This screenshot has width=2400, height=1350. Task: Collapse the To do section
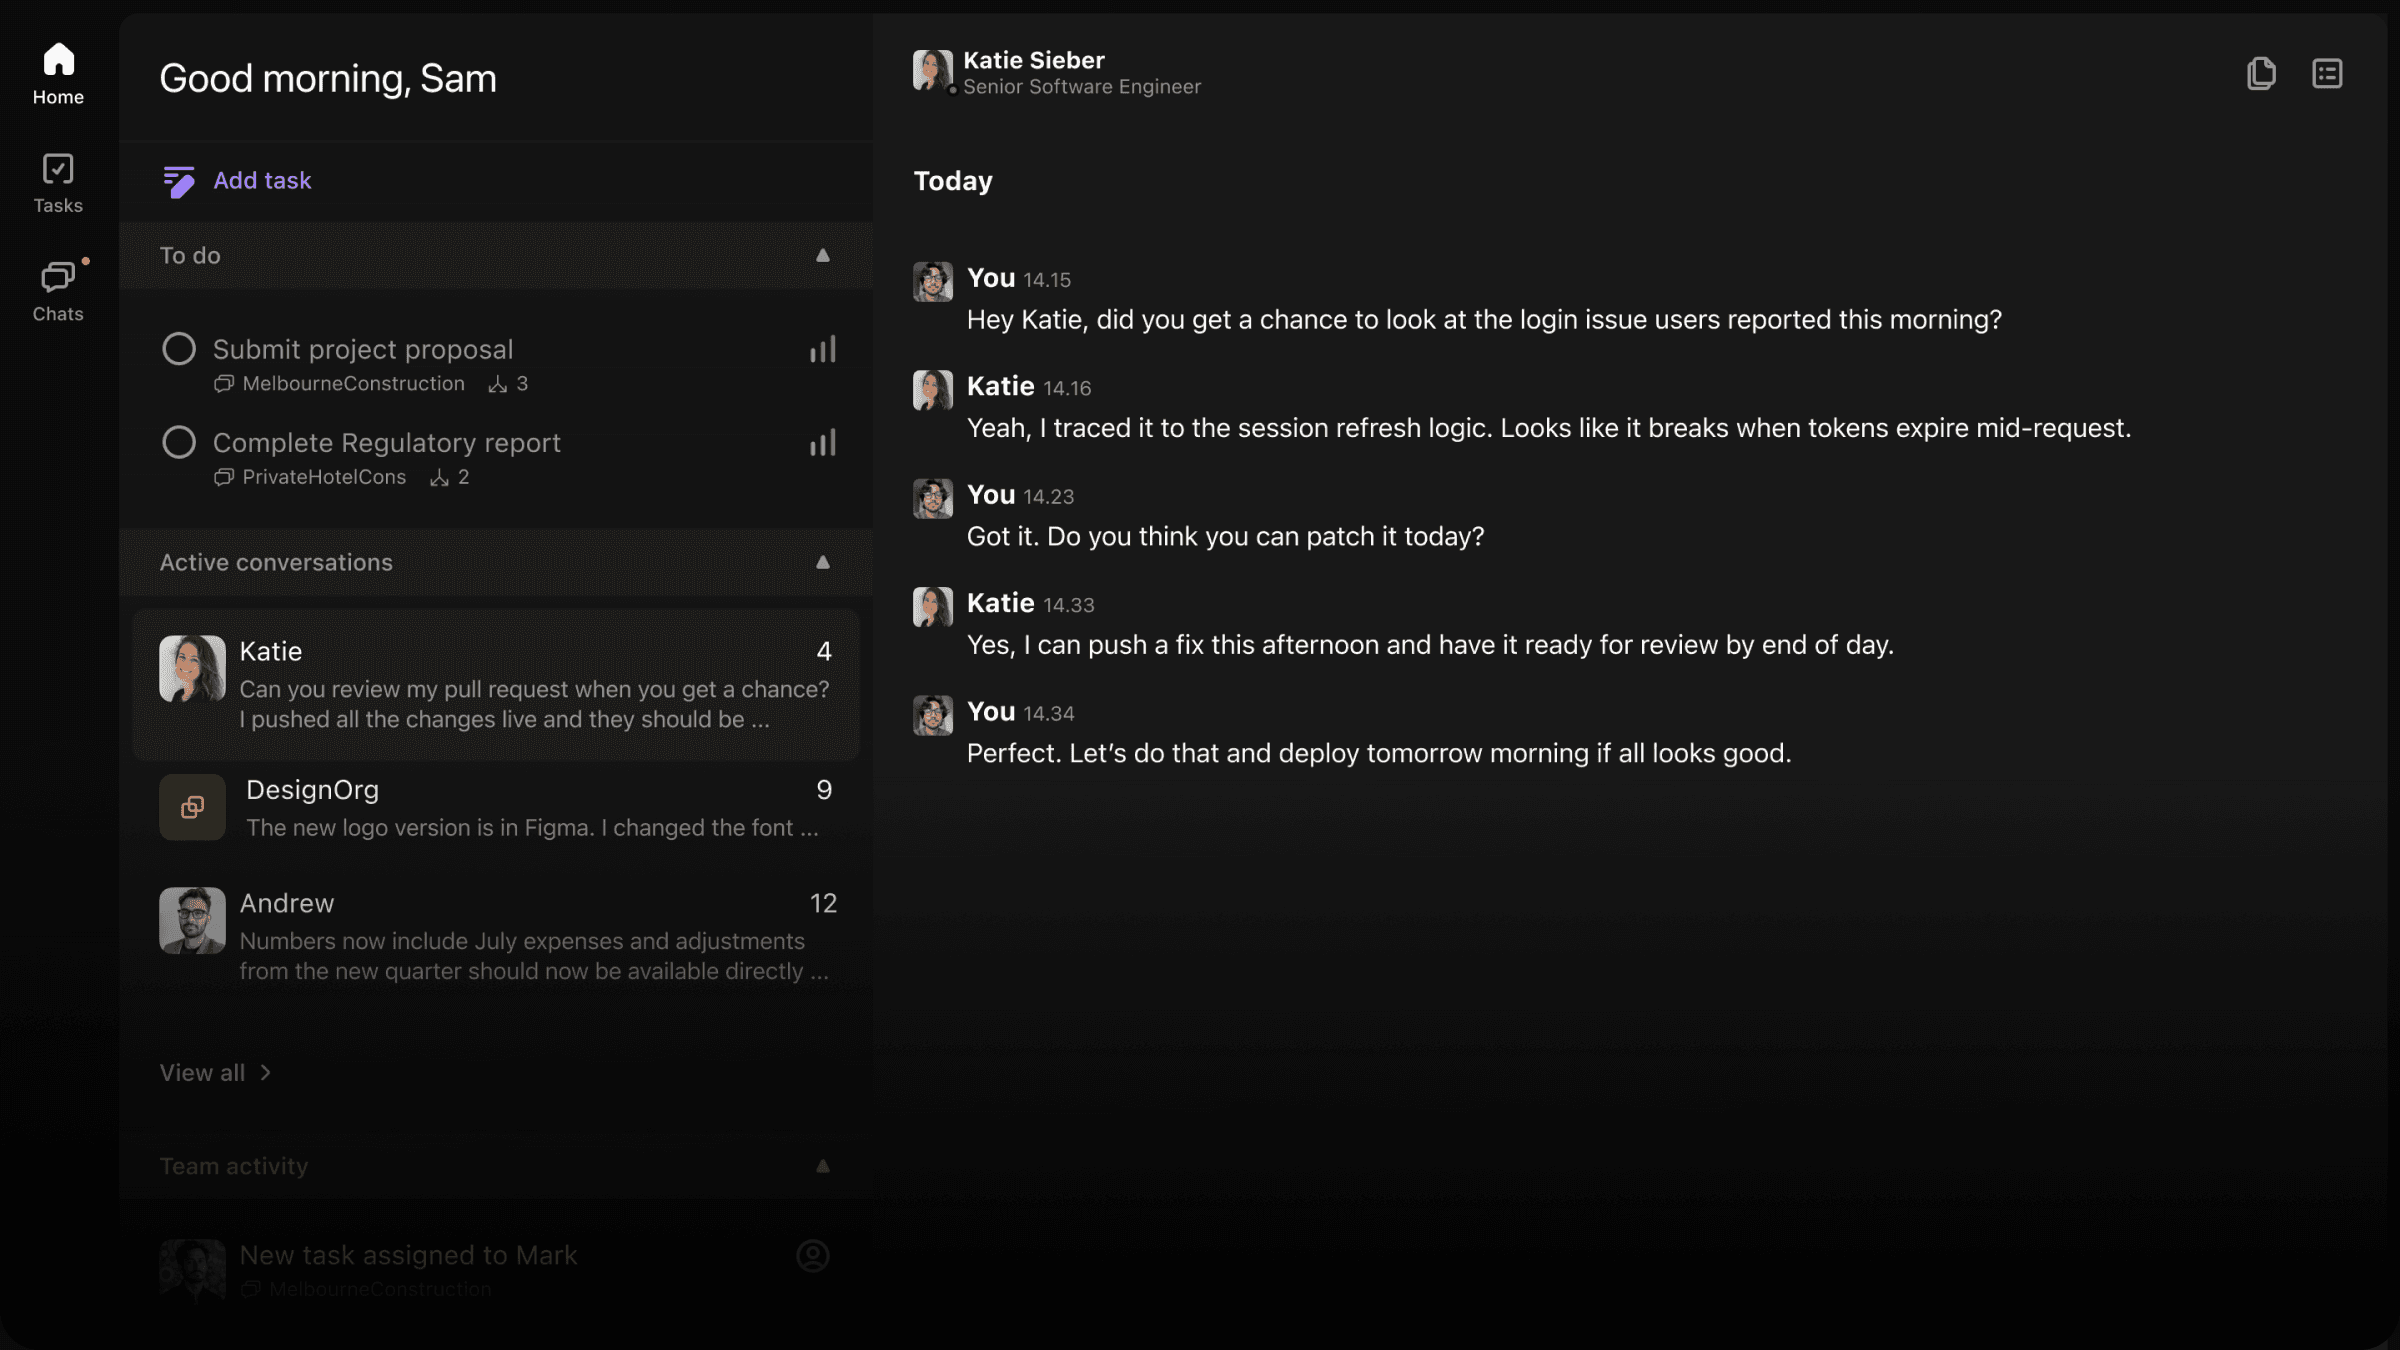click(822, 255)
